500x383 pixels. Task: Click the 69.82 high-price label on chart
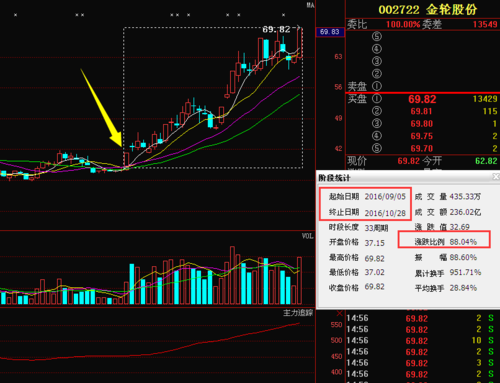(x=276, y=29)
